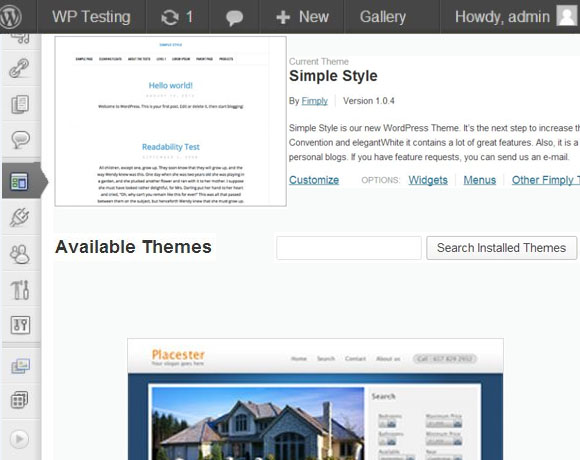This screenshot has width=580, height=460.
Task: Open the updates icon showing 1
Action: click(x=178, y=17)
